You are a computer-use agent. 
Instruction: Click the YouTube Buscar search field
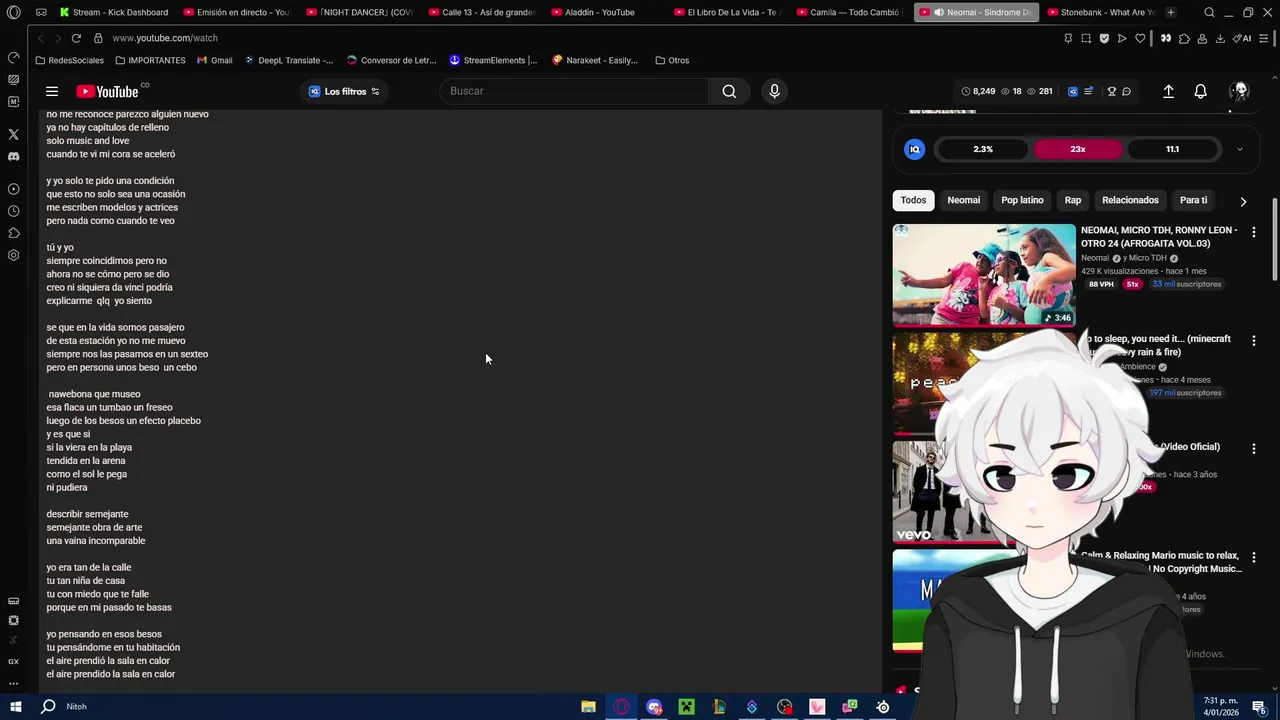574,91
